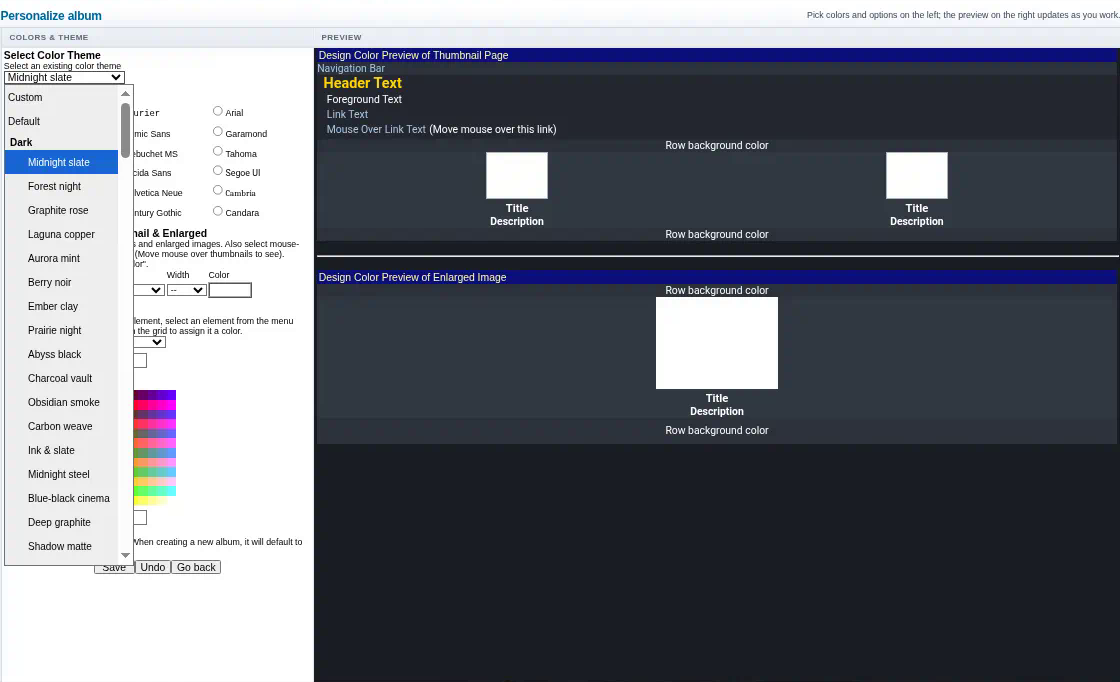
Task: Click the theme list scrollbar thumb
Action: (126, 131)
